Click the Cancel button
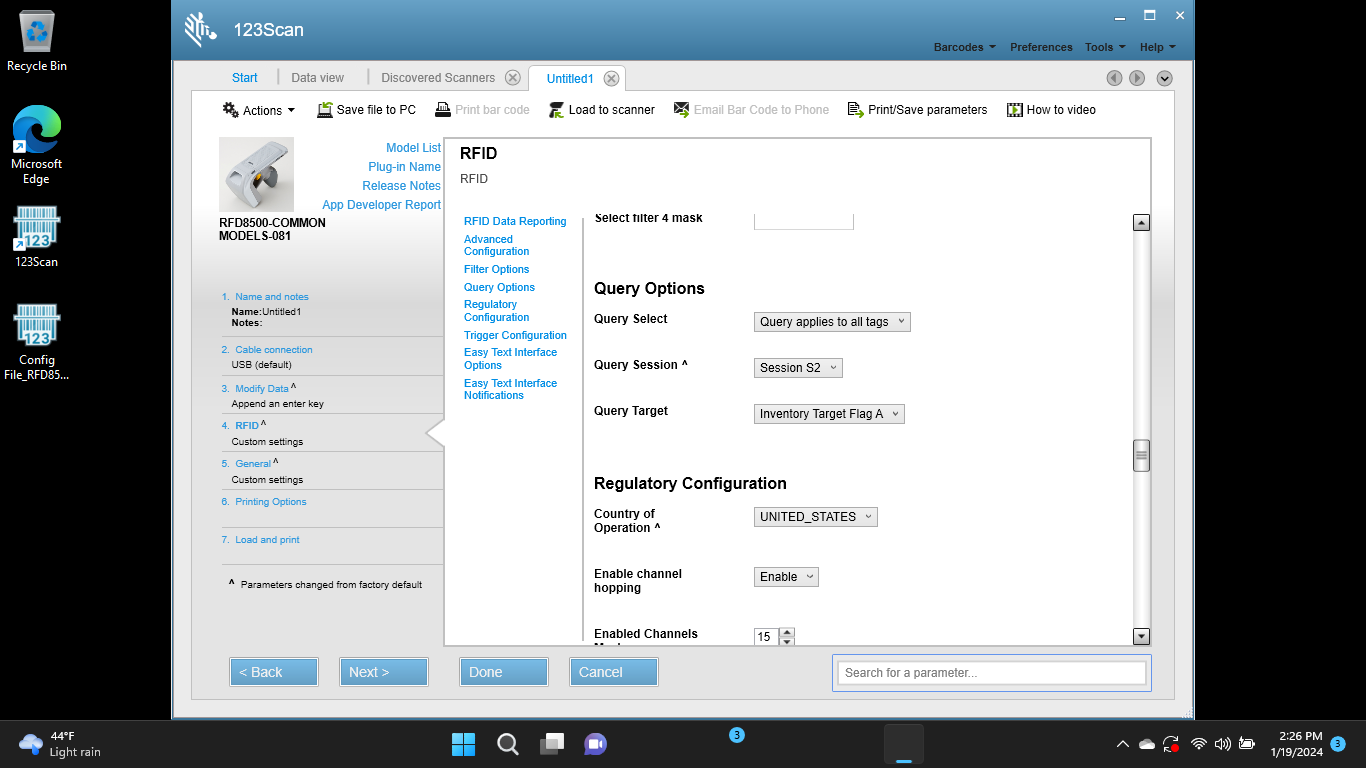Screen dimensions: 1366x768 pos(614,672)
